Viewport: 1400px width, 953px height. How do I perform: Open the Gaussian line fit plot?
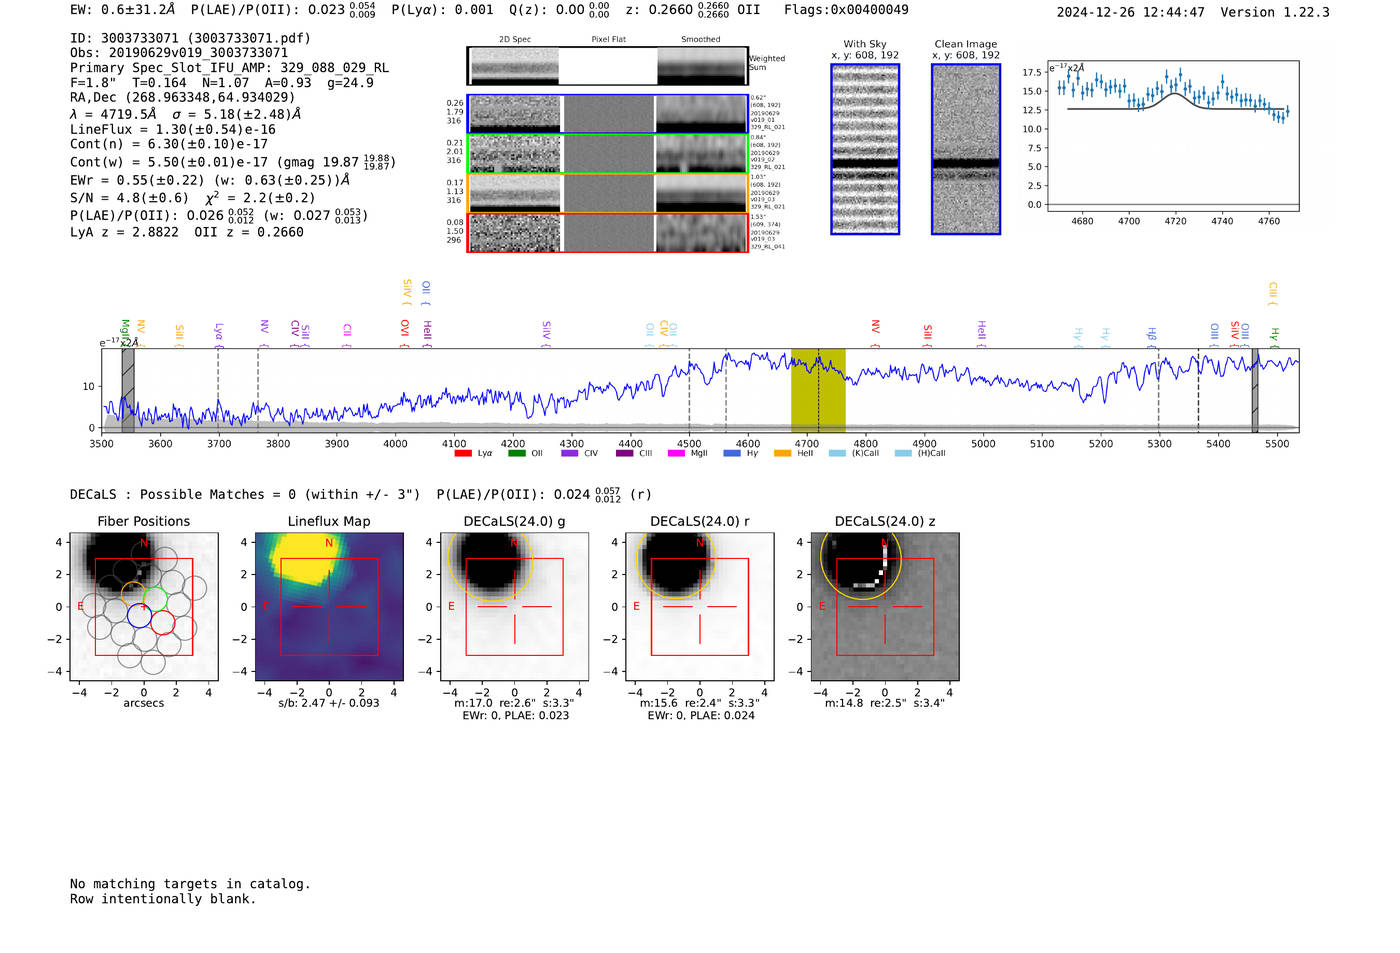(x=1172, y=135)
